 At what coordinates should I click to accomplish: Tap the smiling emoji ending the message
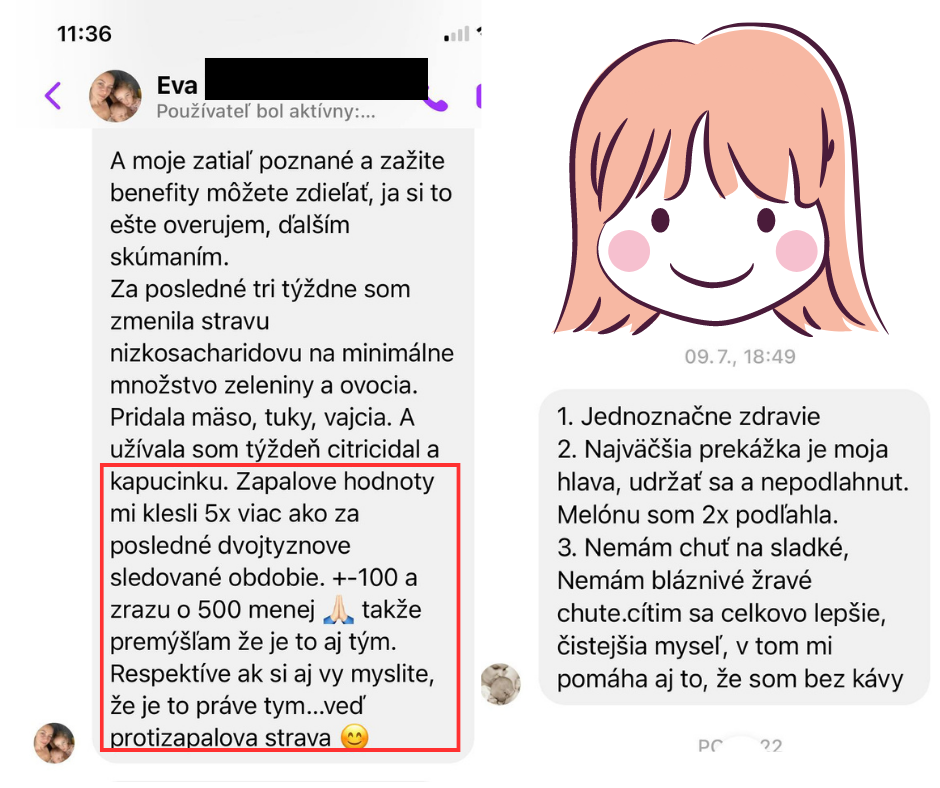354,737
